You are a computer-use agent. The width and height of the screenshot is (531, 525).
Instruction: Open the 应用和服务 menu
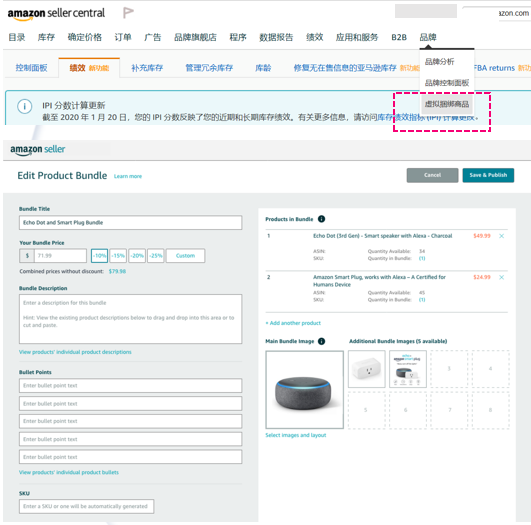point(357,37)
